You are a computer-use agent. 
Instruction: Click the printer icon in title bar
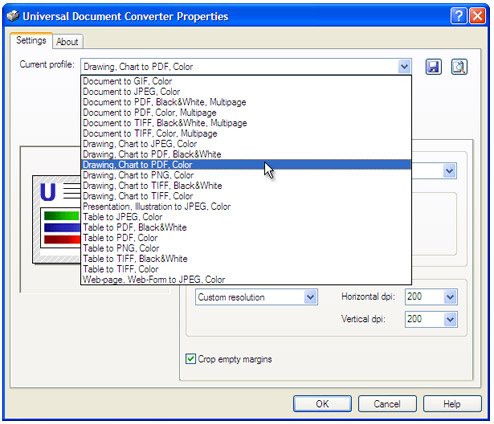pyautogui.click(x=13, y=16)
